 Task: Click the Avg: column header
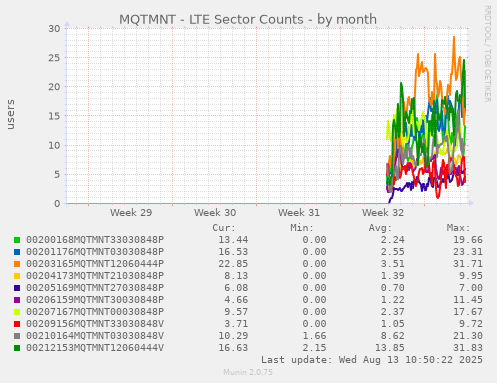[x=380, y=228]
